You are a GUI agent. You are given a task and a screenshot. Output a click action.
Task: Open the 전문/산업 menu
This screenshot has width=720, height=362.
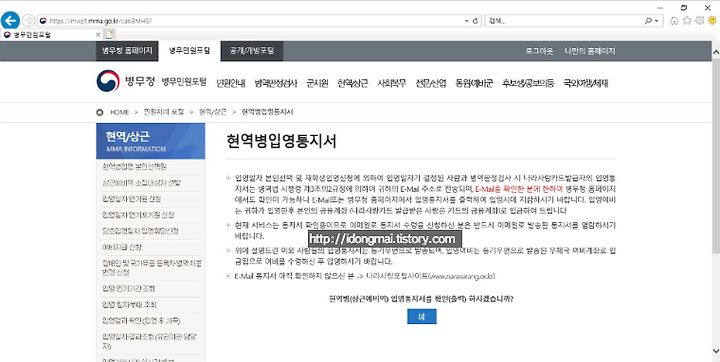431,83
